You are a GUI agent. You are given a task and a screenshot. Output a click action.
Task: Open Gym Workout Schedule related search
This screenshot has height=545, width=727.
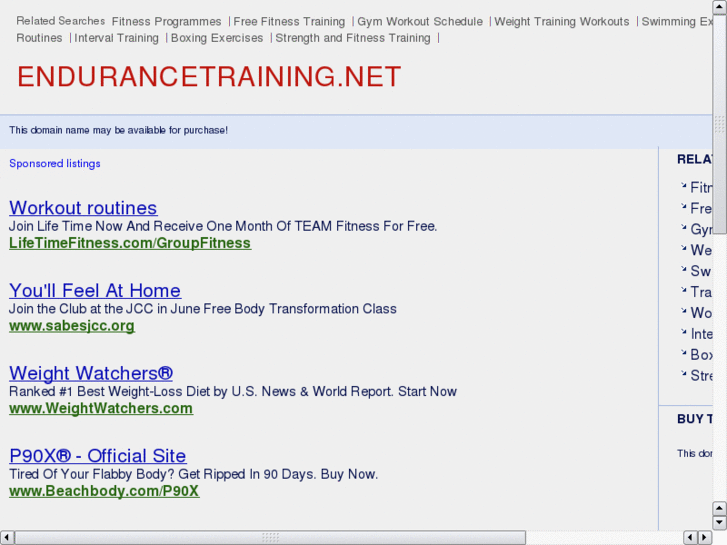click(x=420, y=22)
